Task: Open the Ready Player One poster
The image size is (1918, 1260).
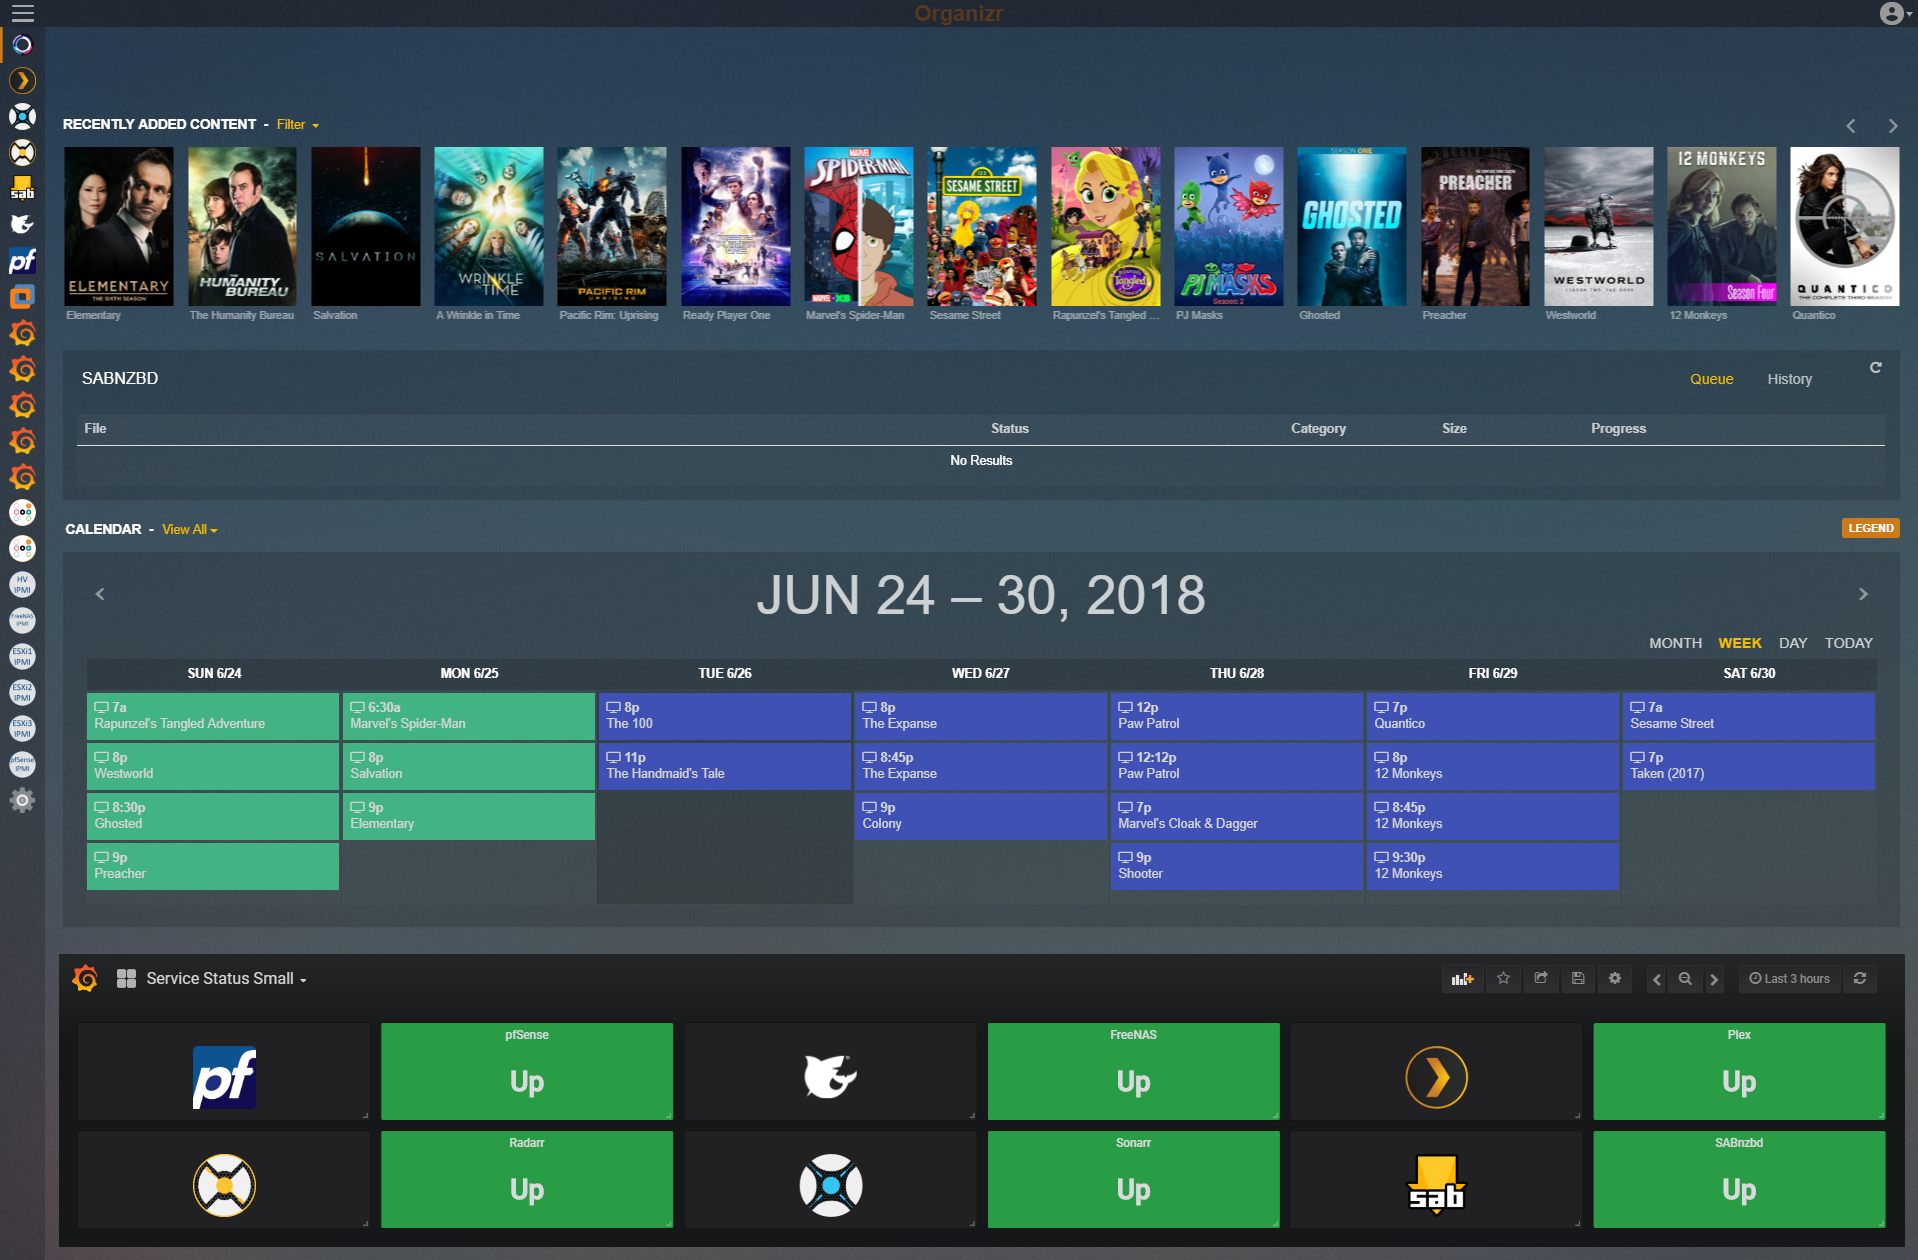Action: (736, 227)
